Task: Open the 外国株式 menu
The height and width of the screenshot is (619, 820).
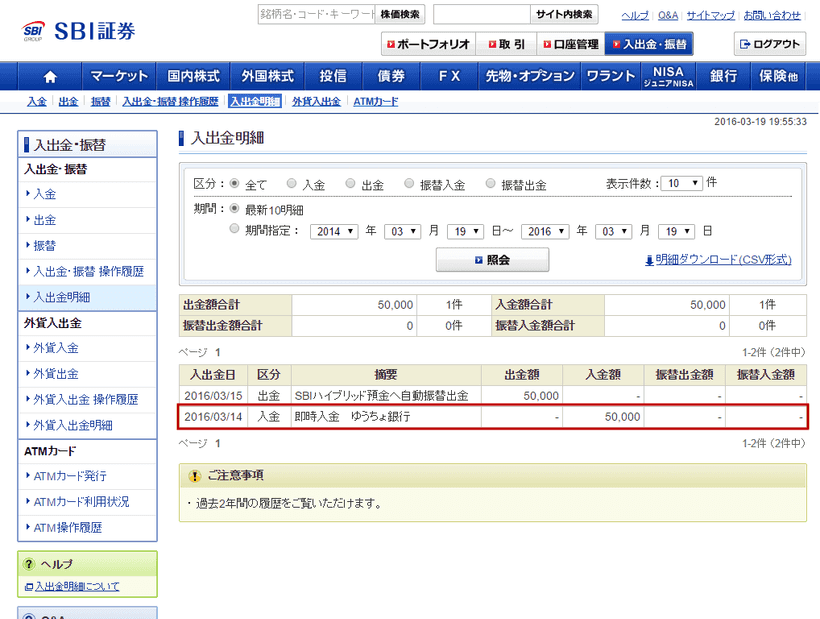Action: 267,75
